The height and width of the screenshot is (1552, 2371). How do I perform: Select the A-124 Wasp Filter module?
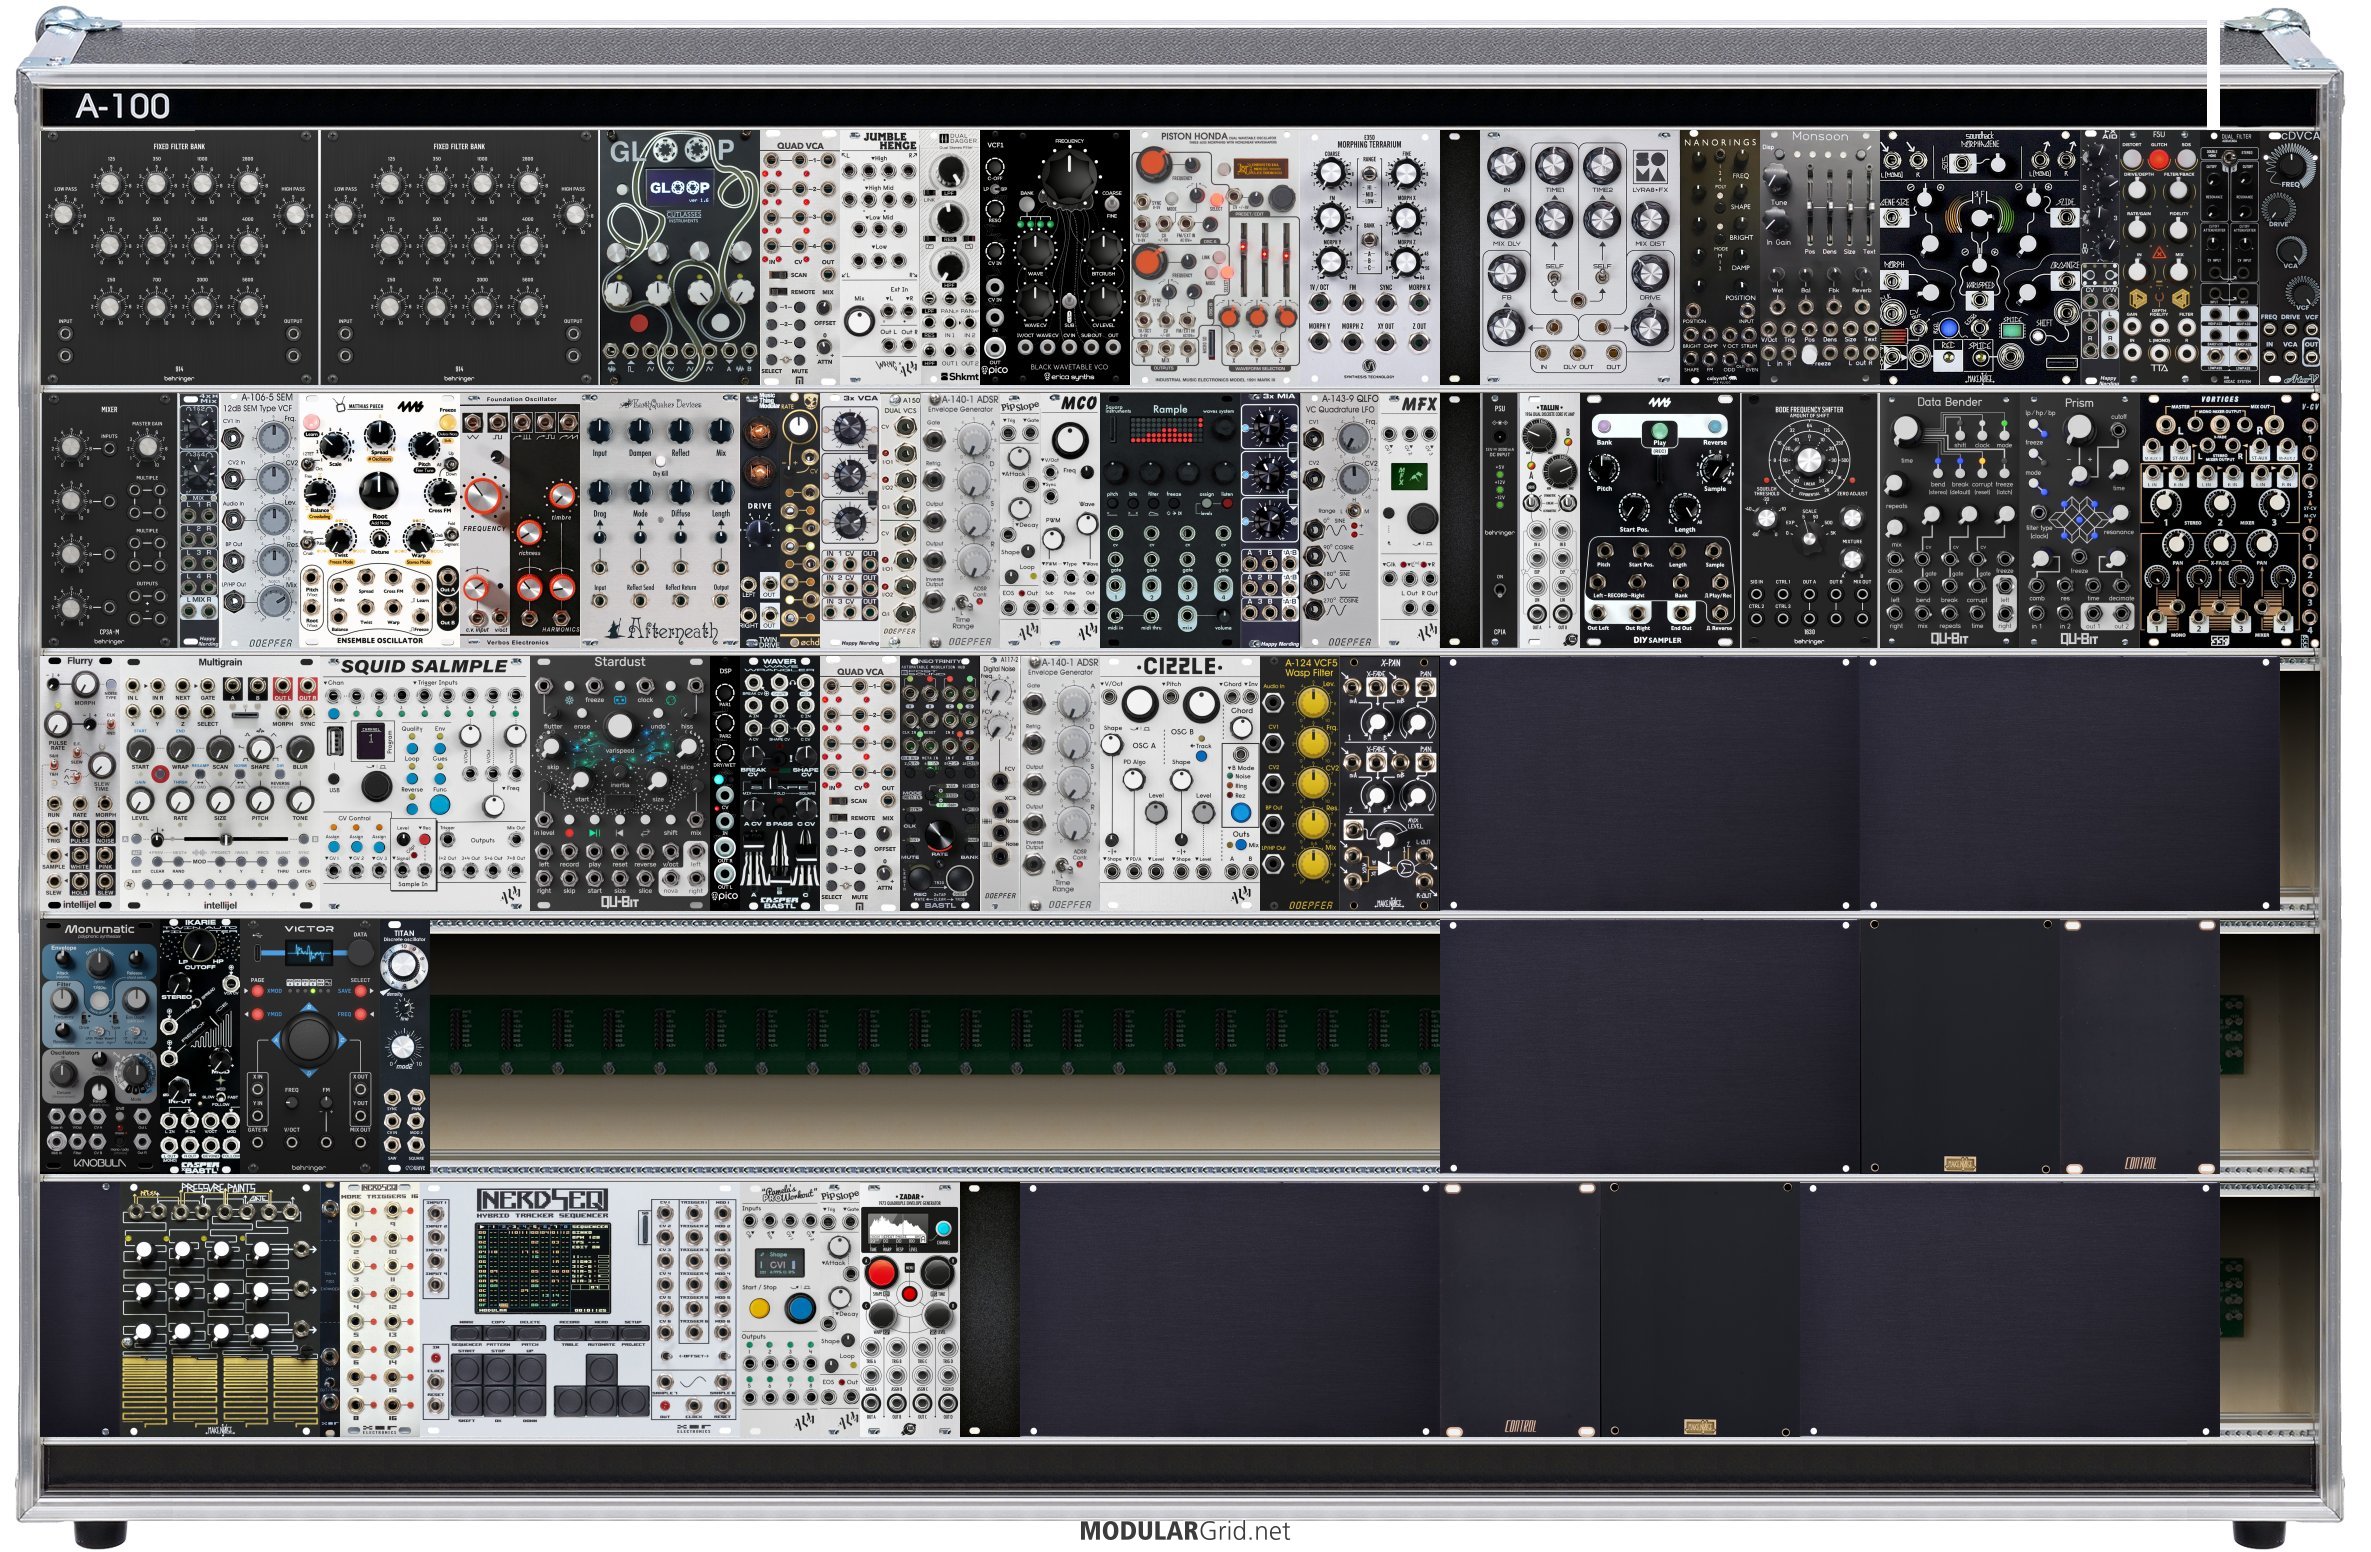[1300, 783]
